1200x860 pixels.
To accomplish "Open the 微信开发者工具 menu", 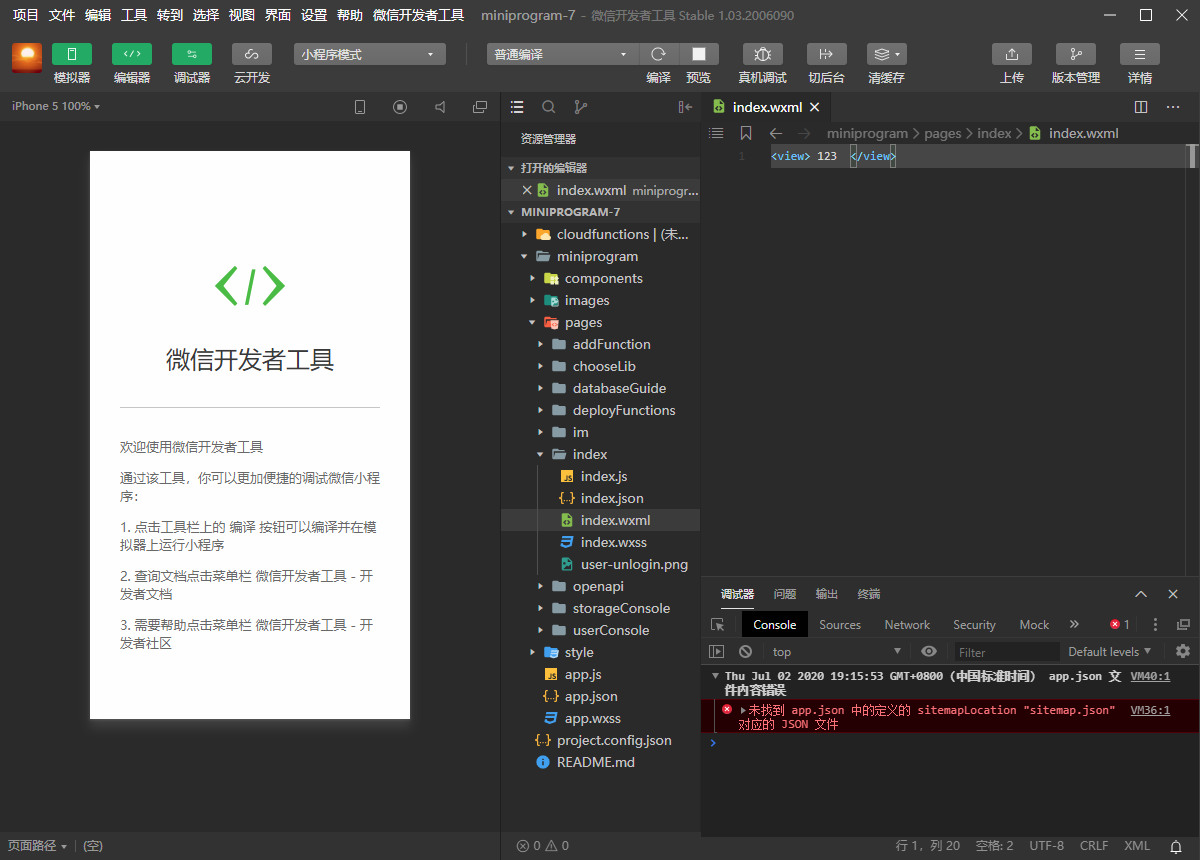I will pyautogui.click(x=418, y=15).
